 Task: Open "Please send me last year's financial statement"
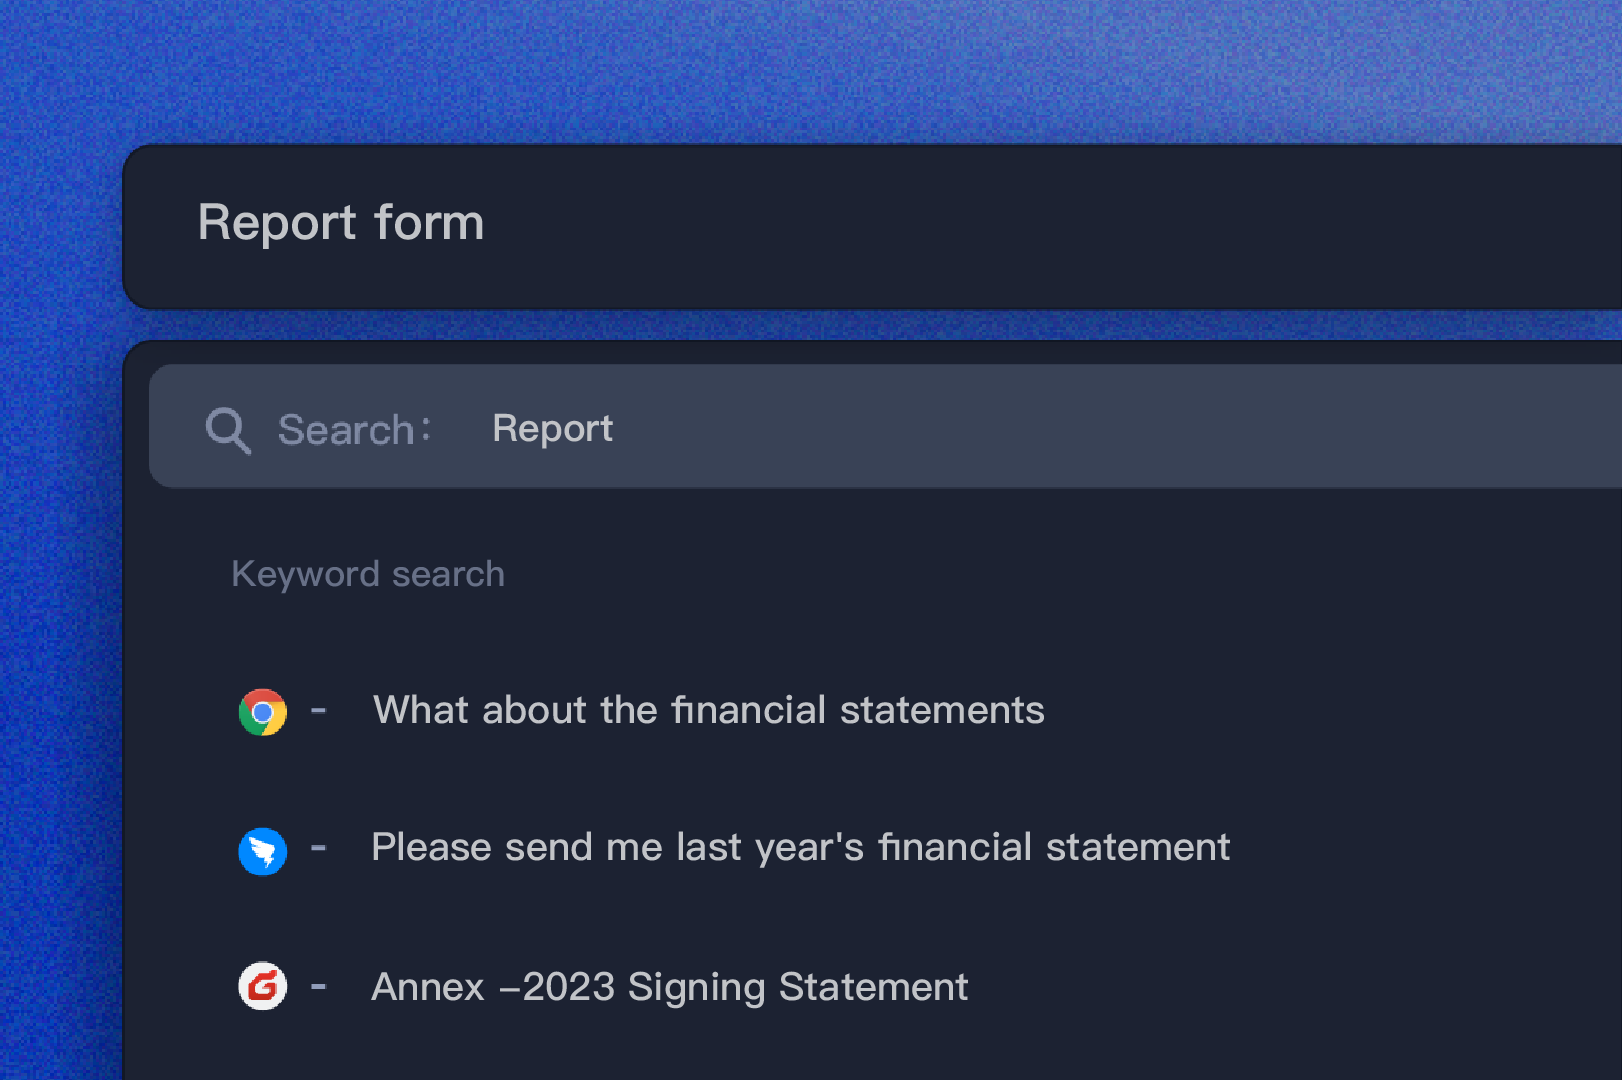(800, 848)
